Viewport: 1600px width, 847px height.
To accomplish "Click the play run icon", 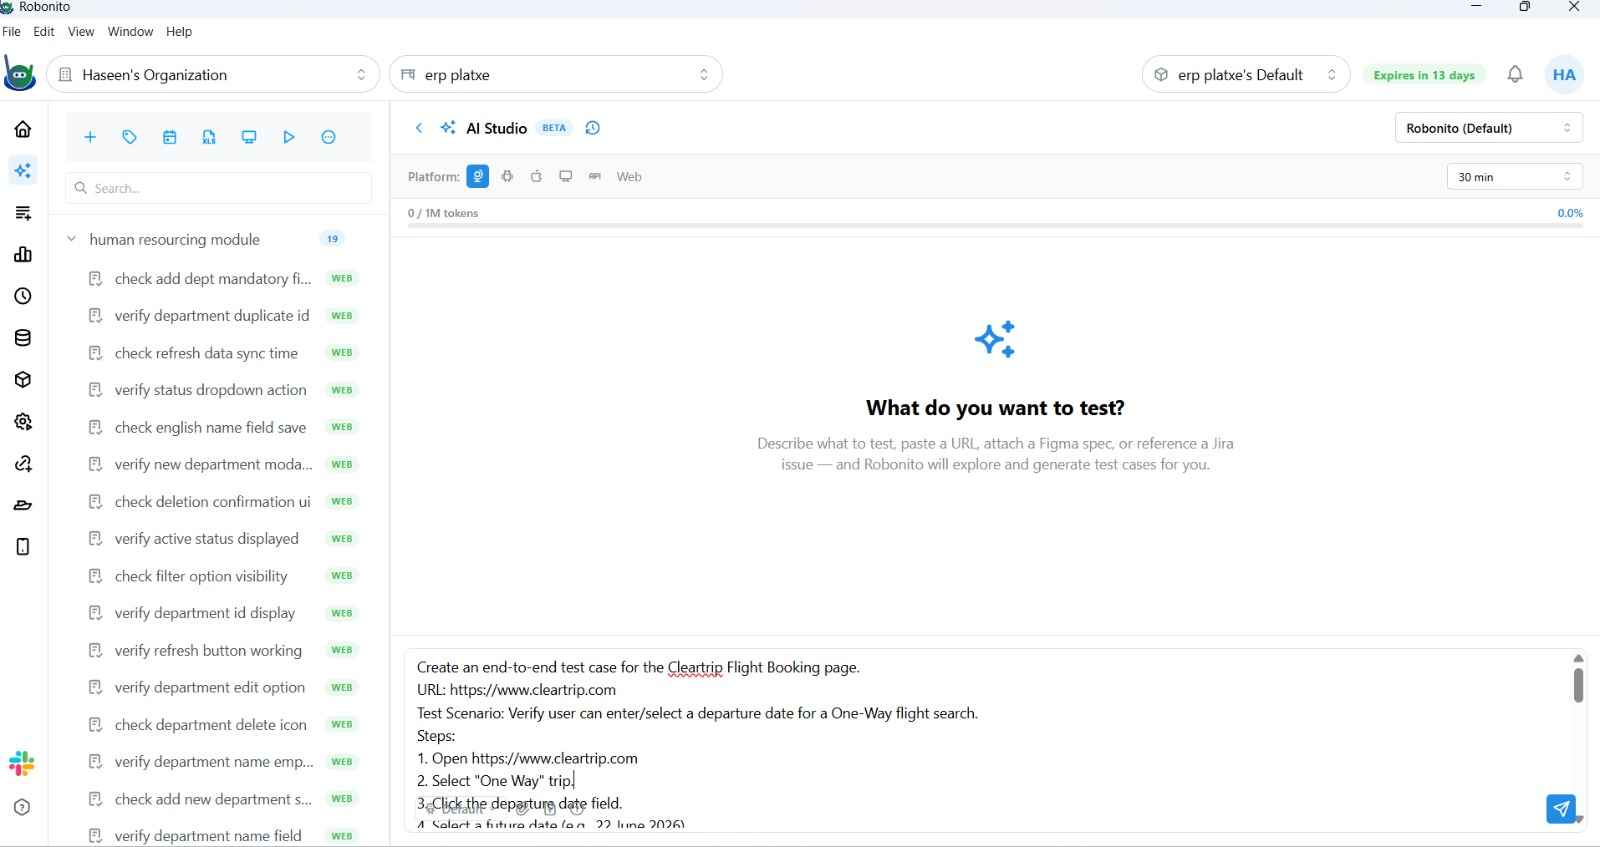I will coord(289,137).
